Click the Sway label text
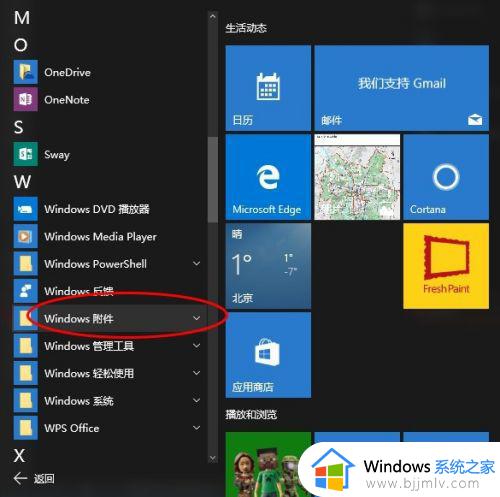Viewport: 500px width, 497px height. (57, 155)
